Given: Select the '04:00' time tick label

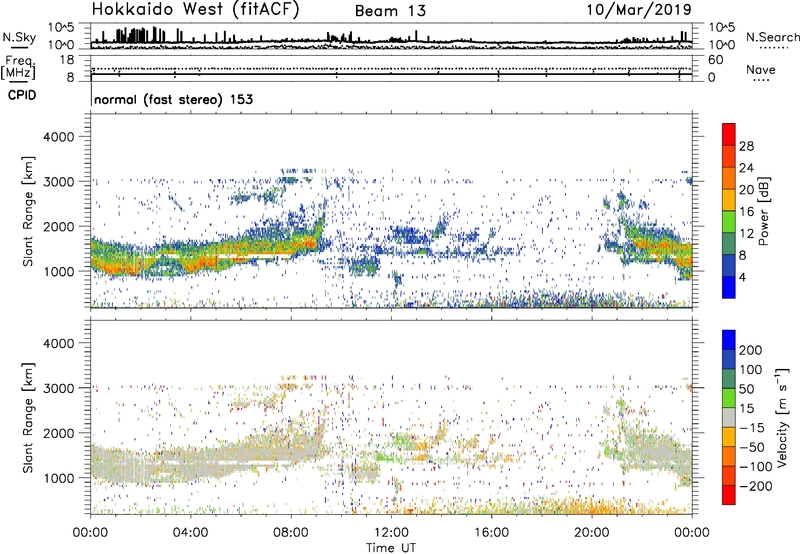Looking at the screenshot, I should coord(190,533).
